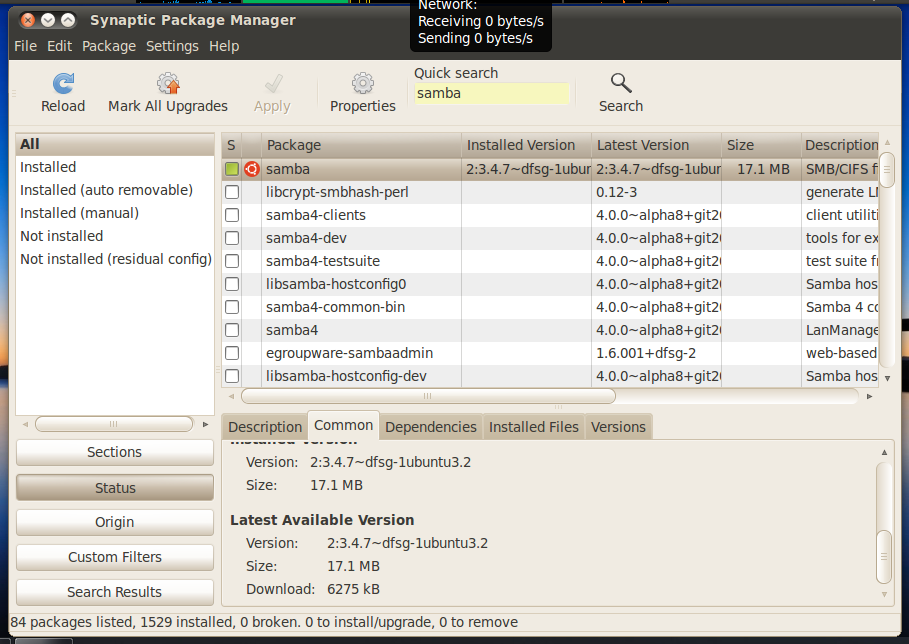
Task: Click the Mark All Upgrades icon
Action: click(x=168, y=84)
